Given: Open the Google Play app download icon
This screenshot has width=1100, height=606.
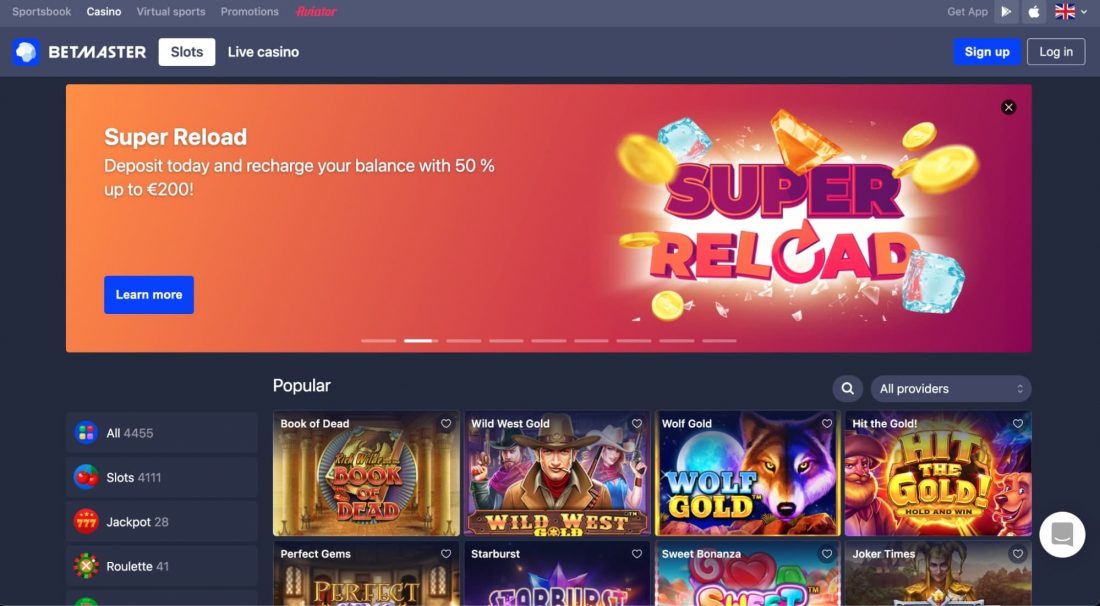Looking at the screenshot, I should point(1006,12).
